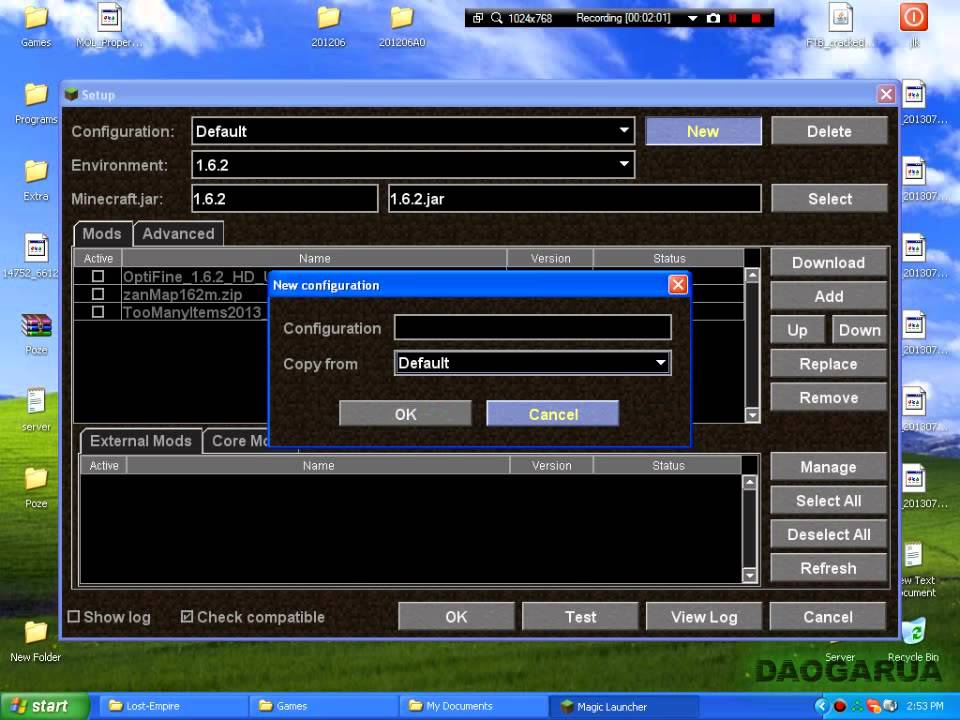This screenshot has height=720, width=960.
Task: Open the yellow Poze folder on desktop
Action: (x=36, y=479)
